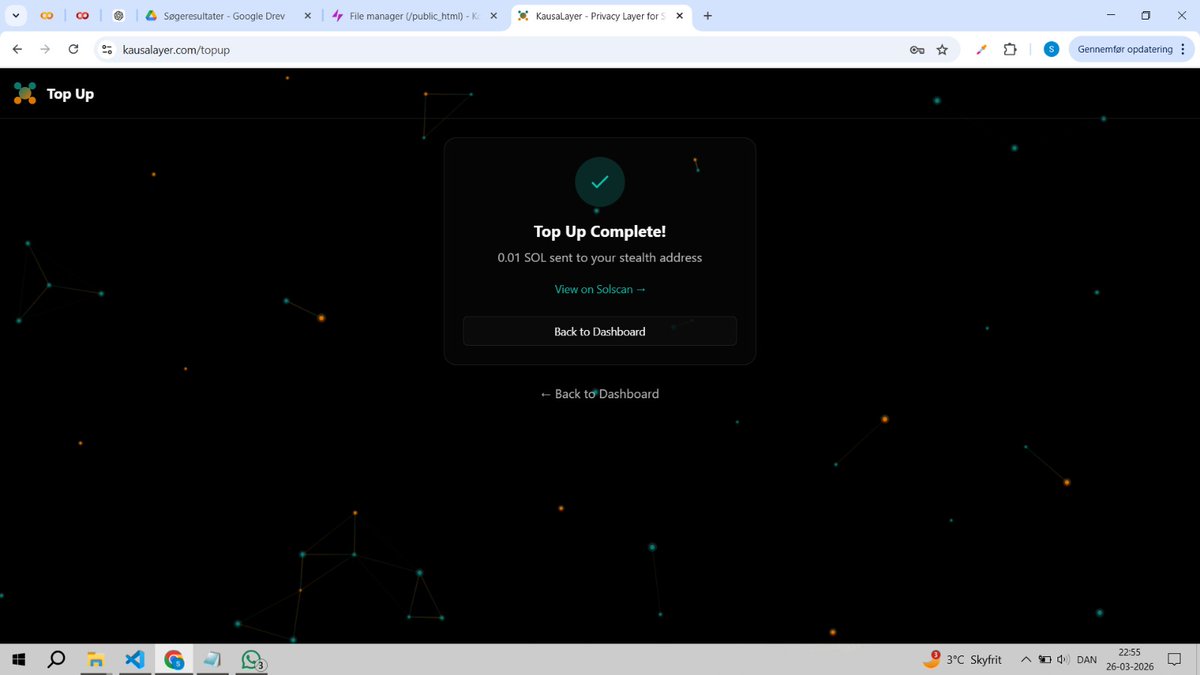Switch to the second pinned red-icon tab

pos(82,16)
